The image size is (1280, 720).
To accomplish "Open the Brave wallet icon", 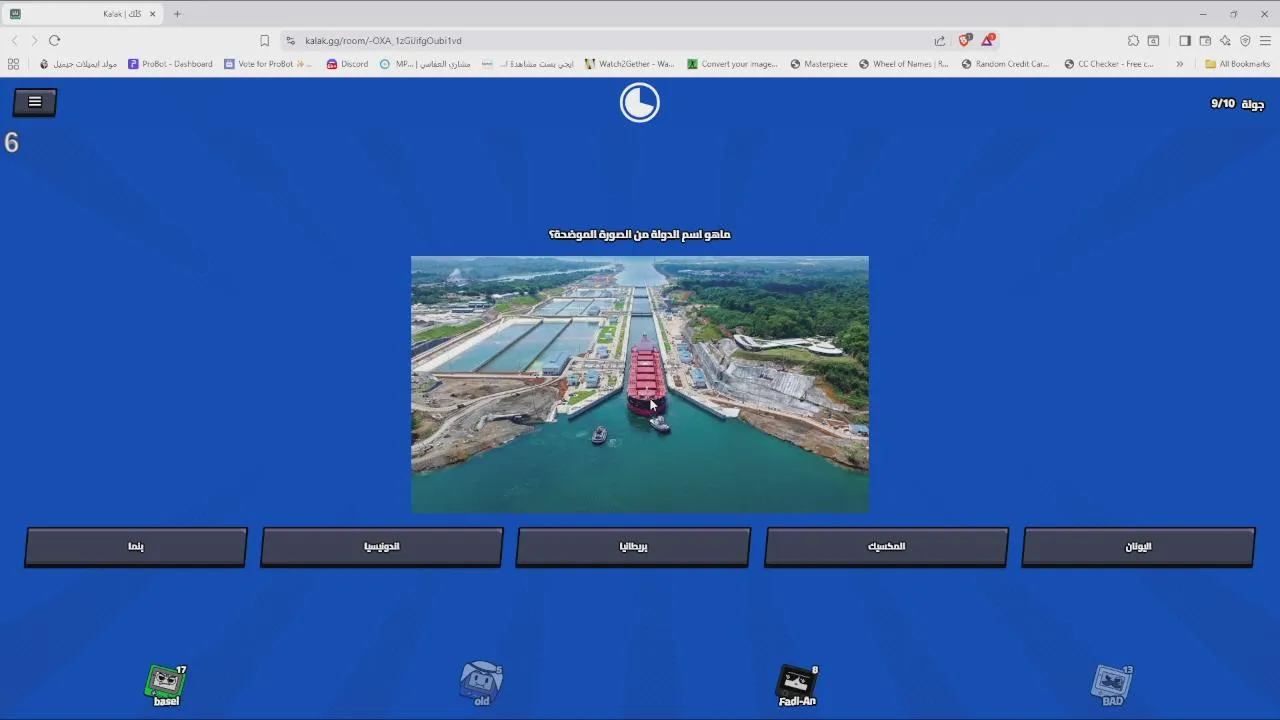I will pos(1205,41).
